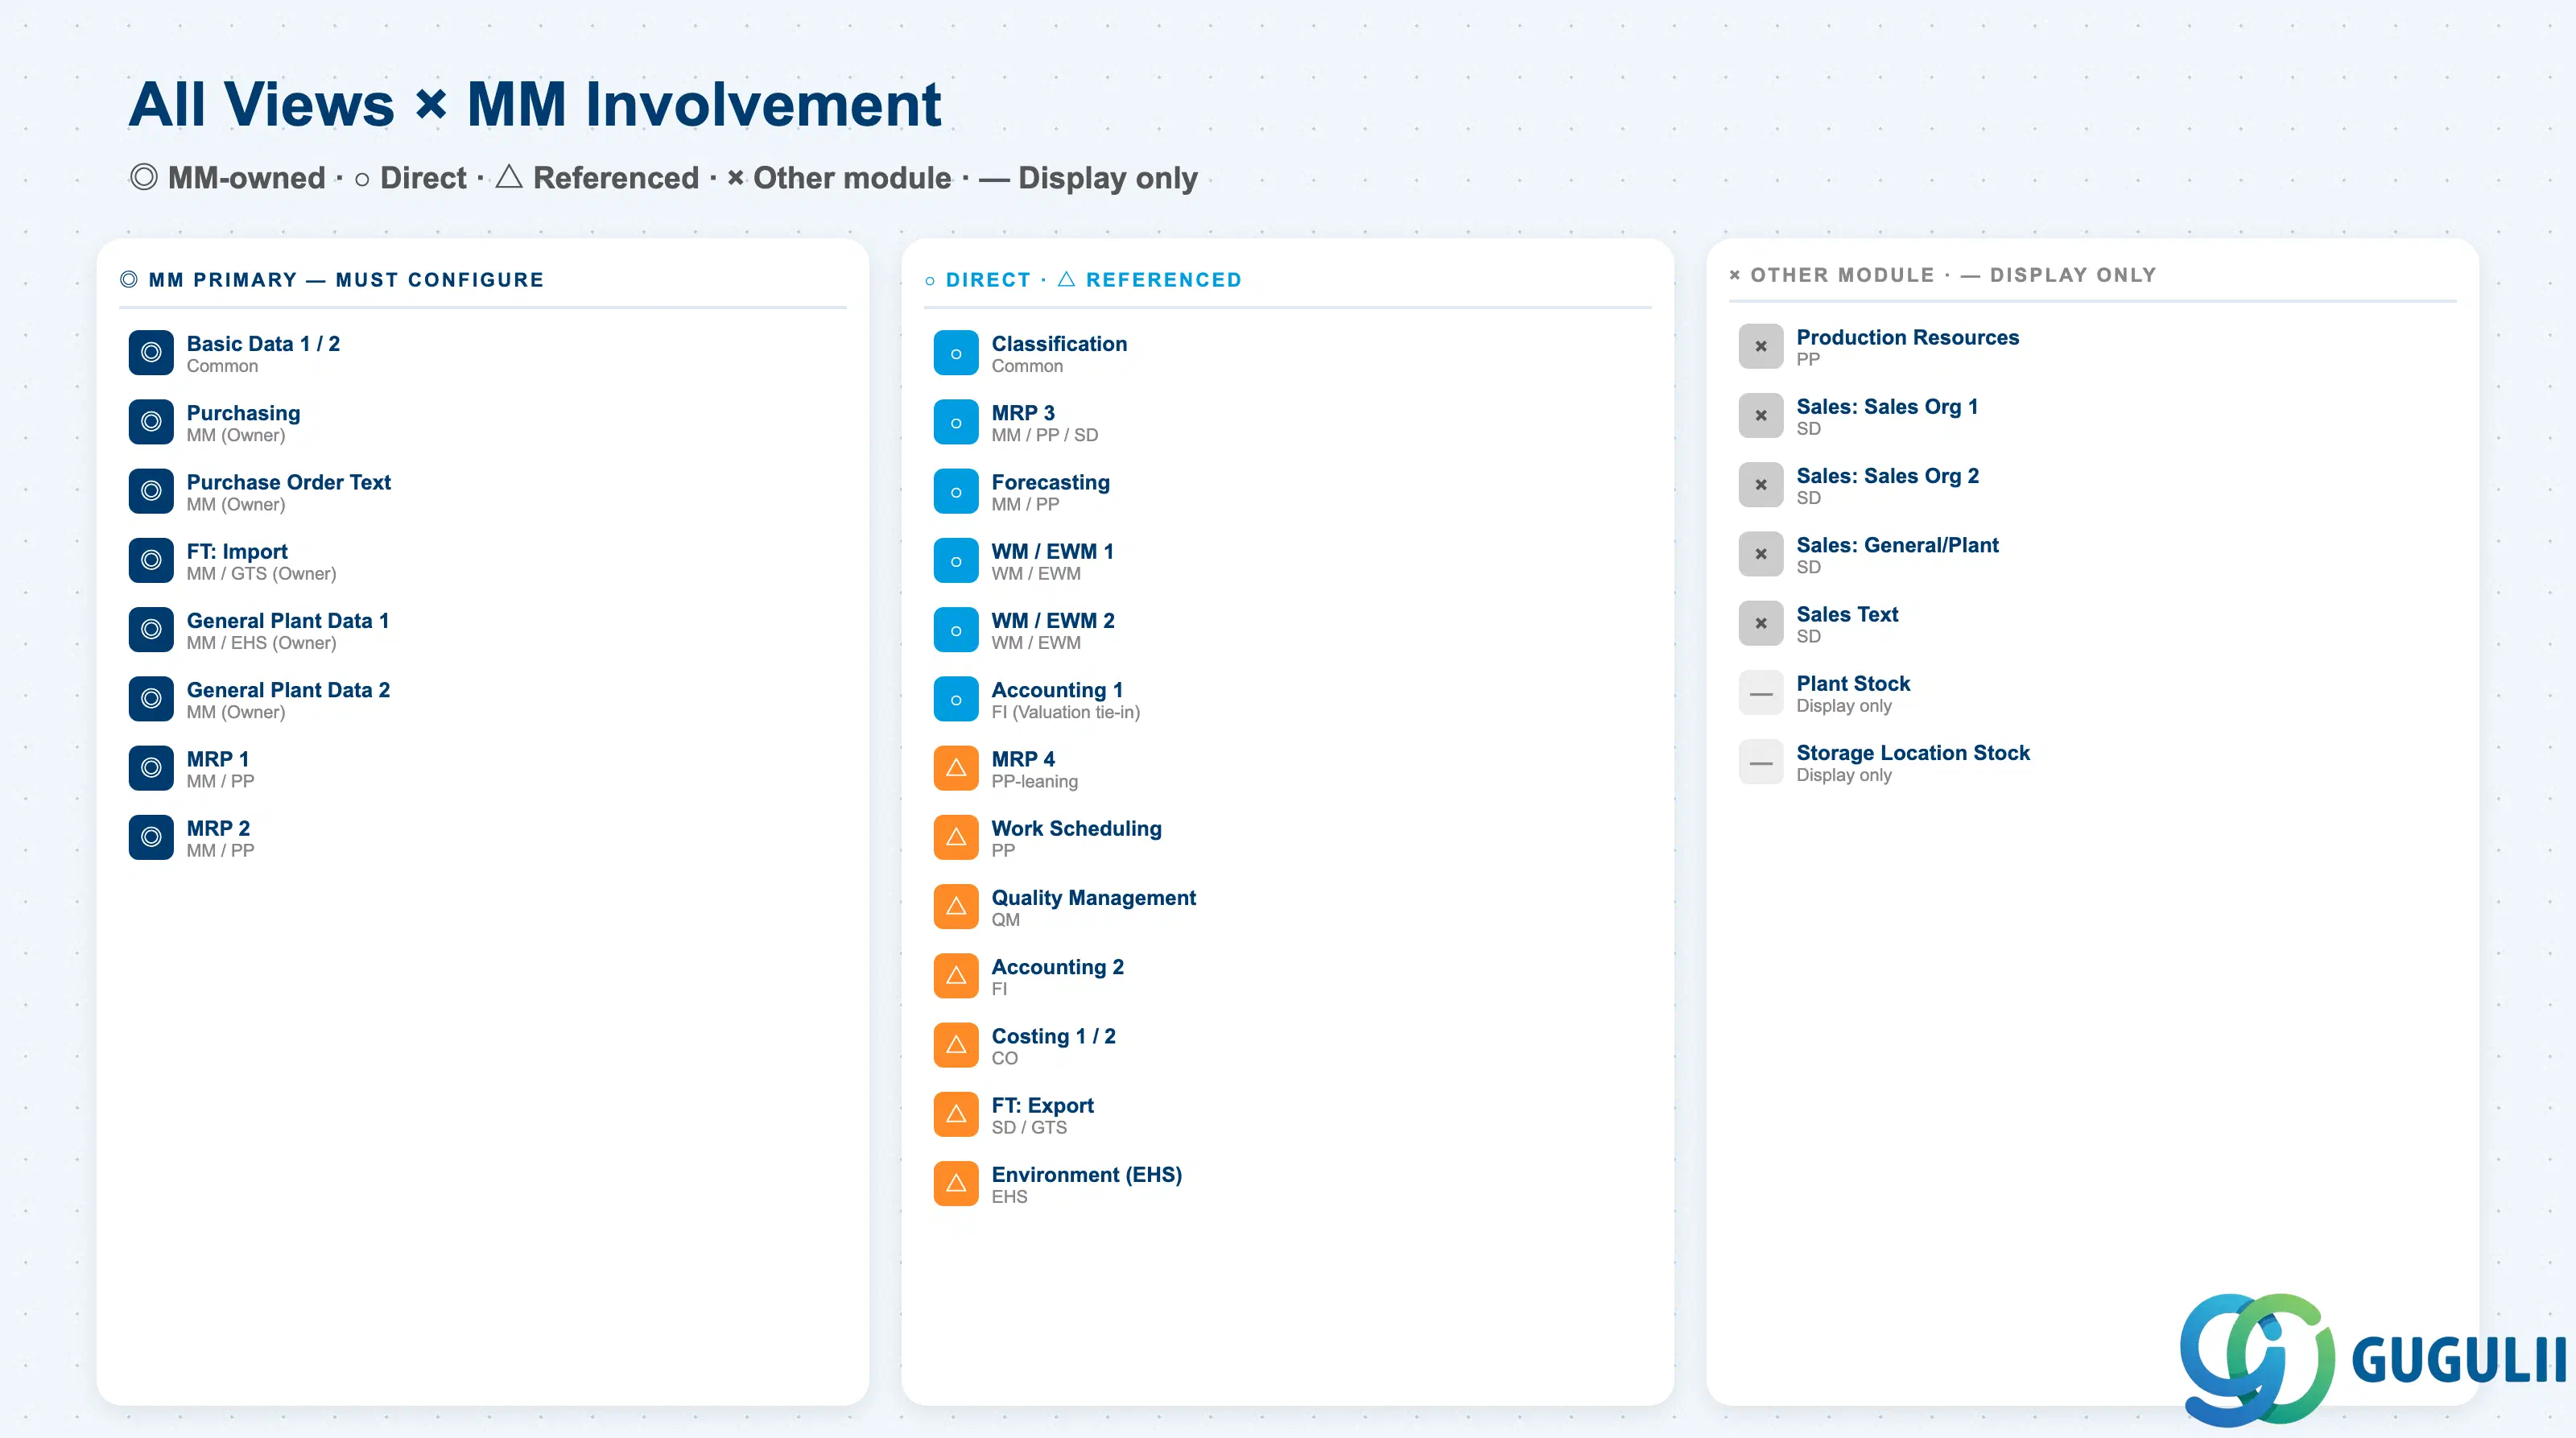This screenshot has width=2576, height=1438.
Task: Click the 'Sales: General/Plant' label
Action: pos(1898,545)
